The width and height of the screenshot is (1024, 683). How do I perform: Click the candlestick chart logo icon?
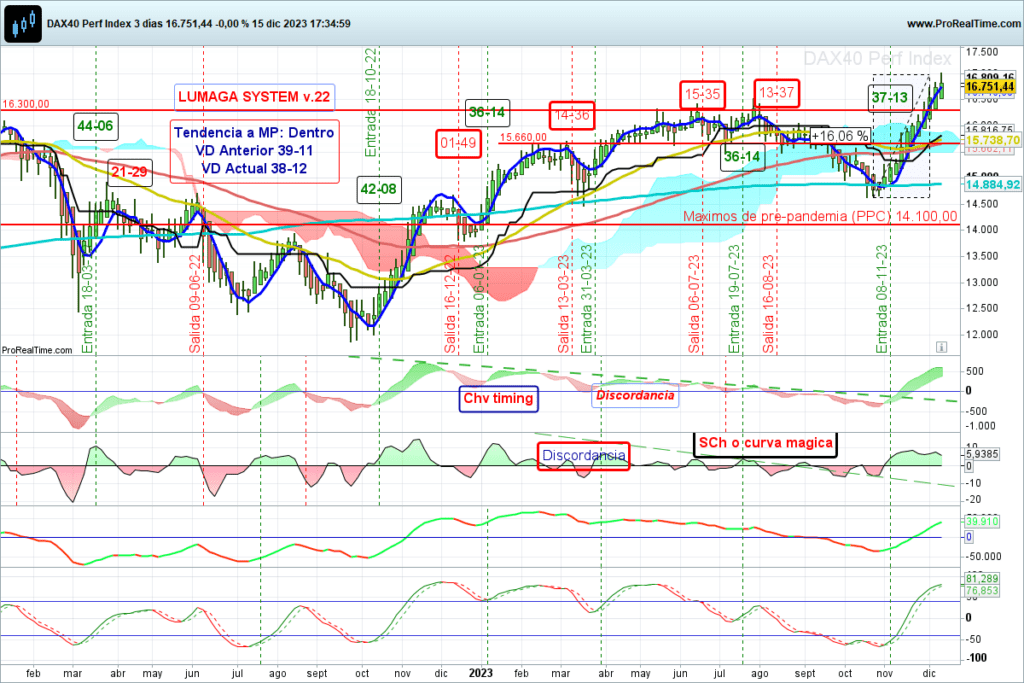point(23,24)
